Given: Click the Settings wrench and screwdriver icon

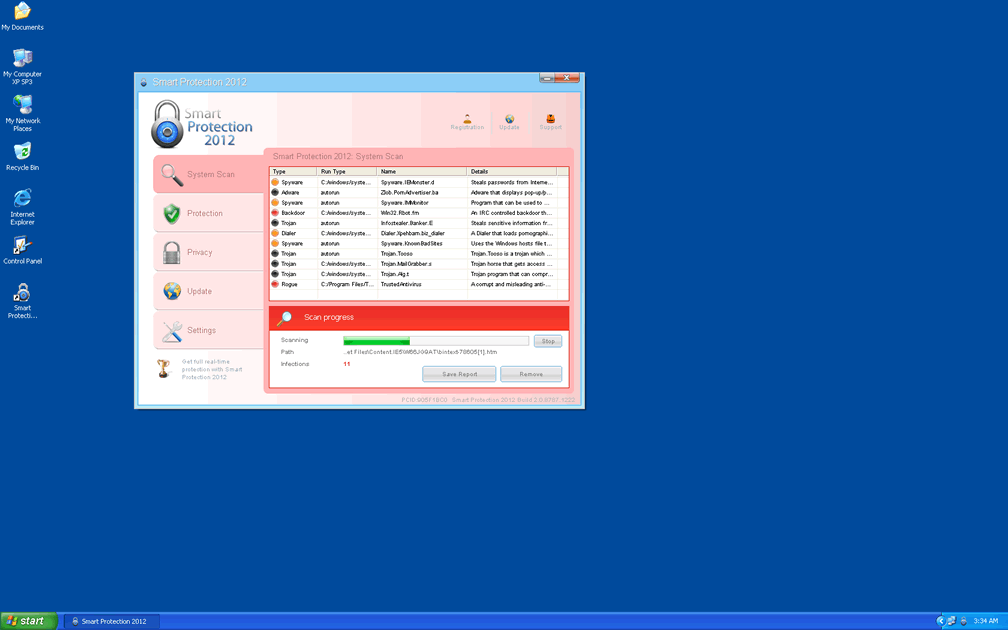Looking at the screenshot, I should coord(172,330).
